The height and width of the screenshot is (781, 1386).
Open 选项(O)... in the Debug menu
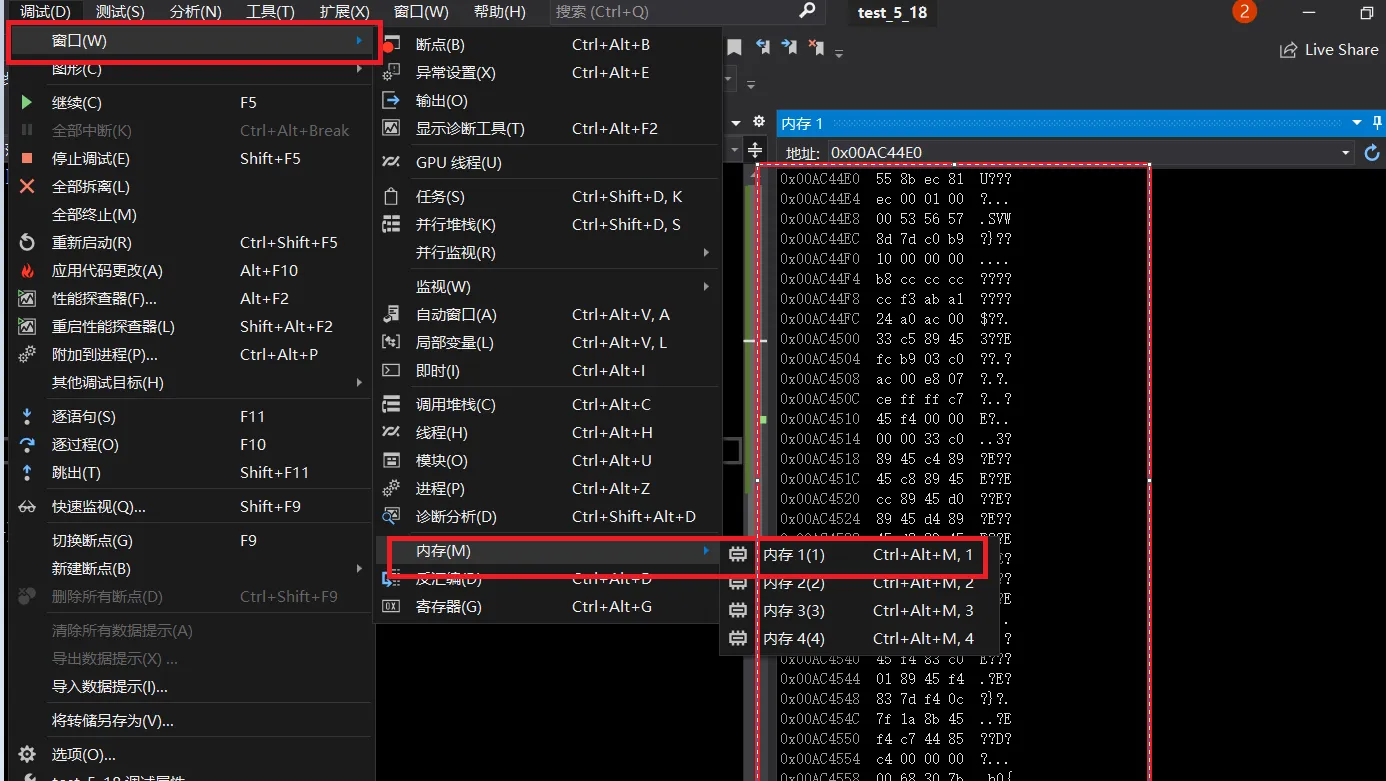tap(191, 755)
